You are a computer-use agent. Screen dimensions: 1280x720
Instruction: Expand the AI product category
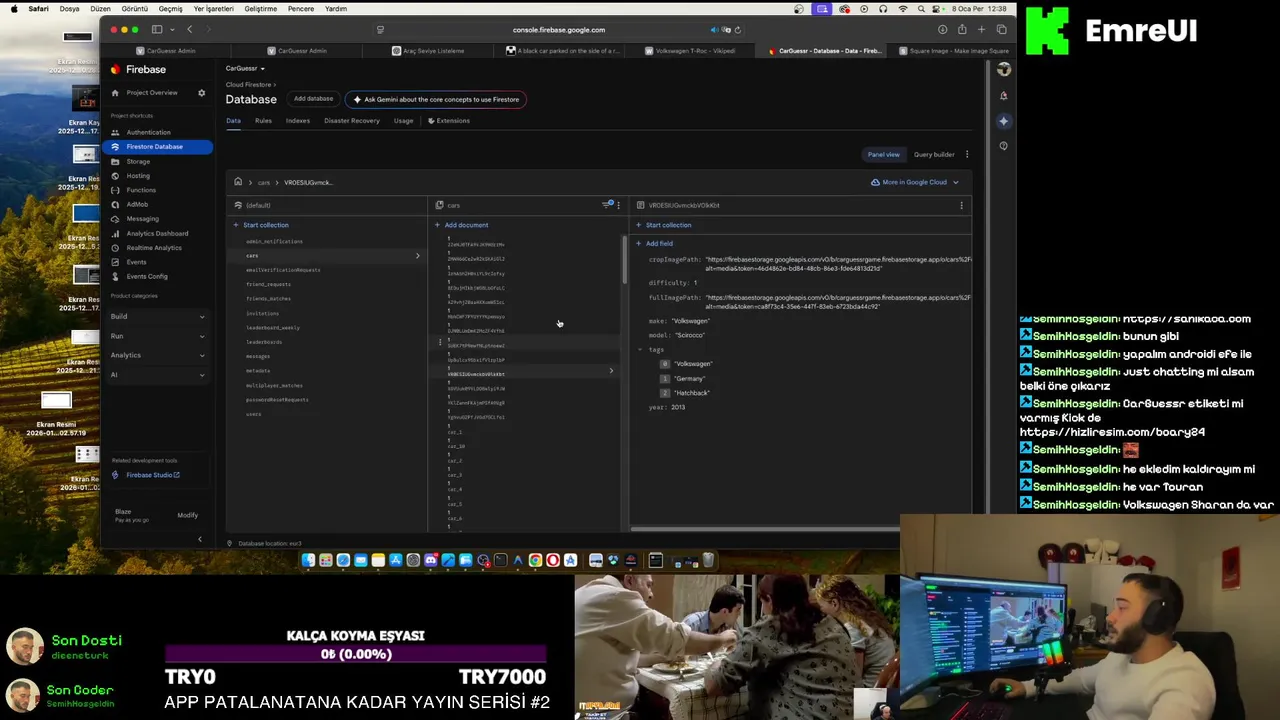coord(158,375)
